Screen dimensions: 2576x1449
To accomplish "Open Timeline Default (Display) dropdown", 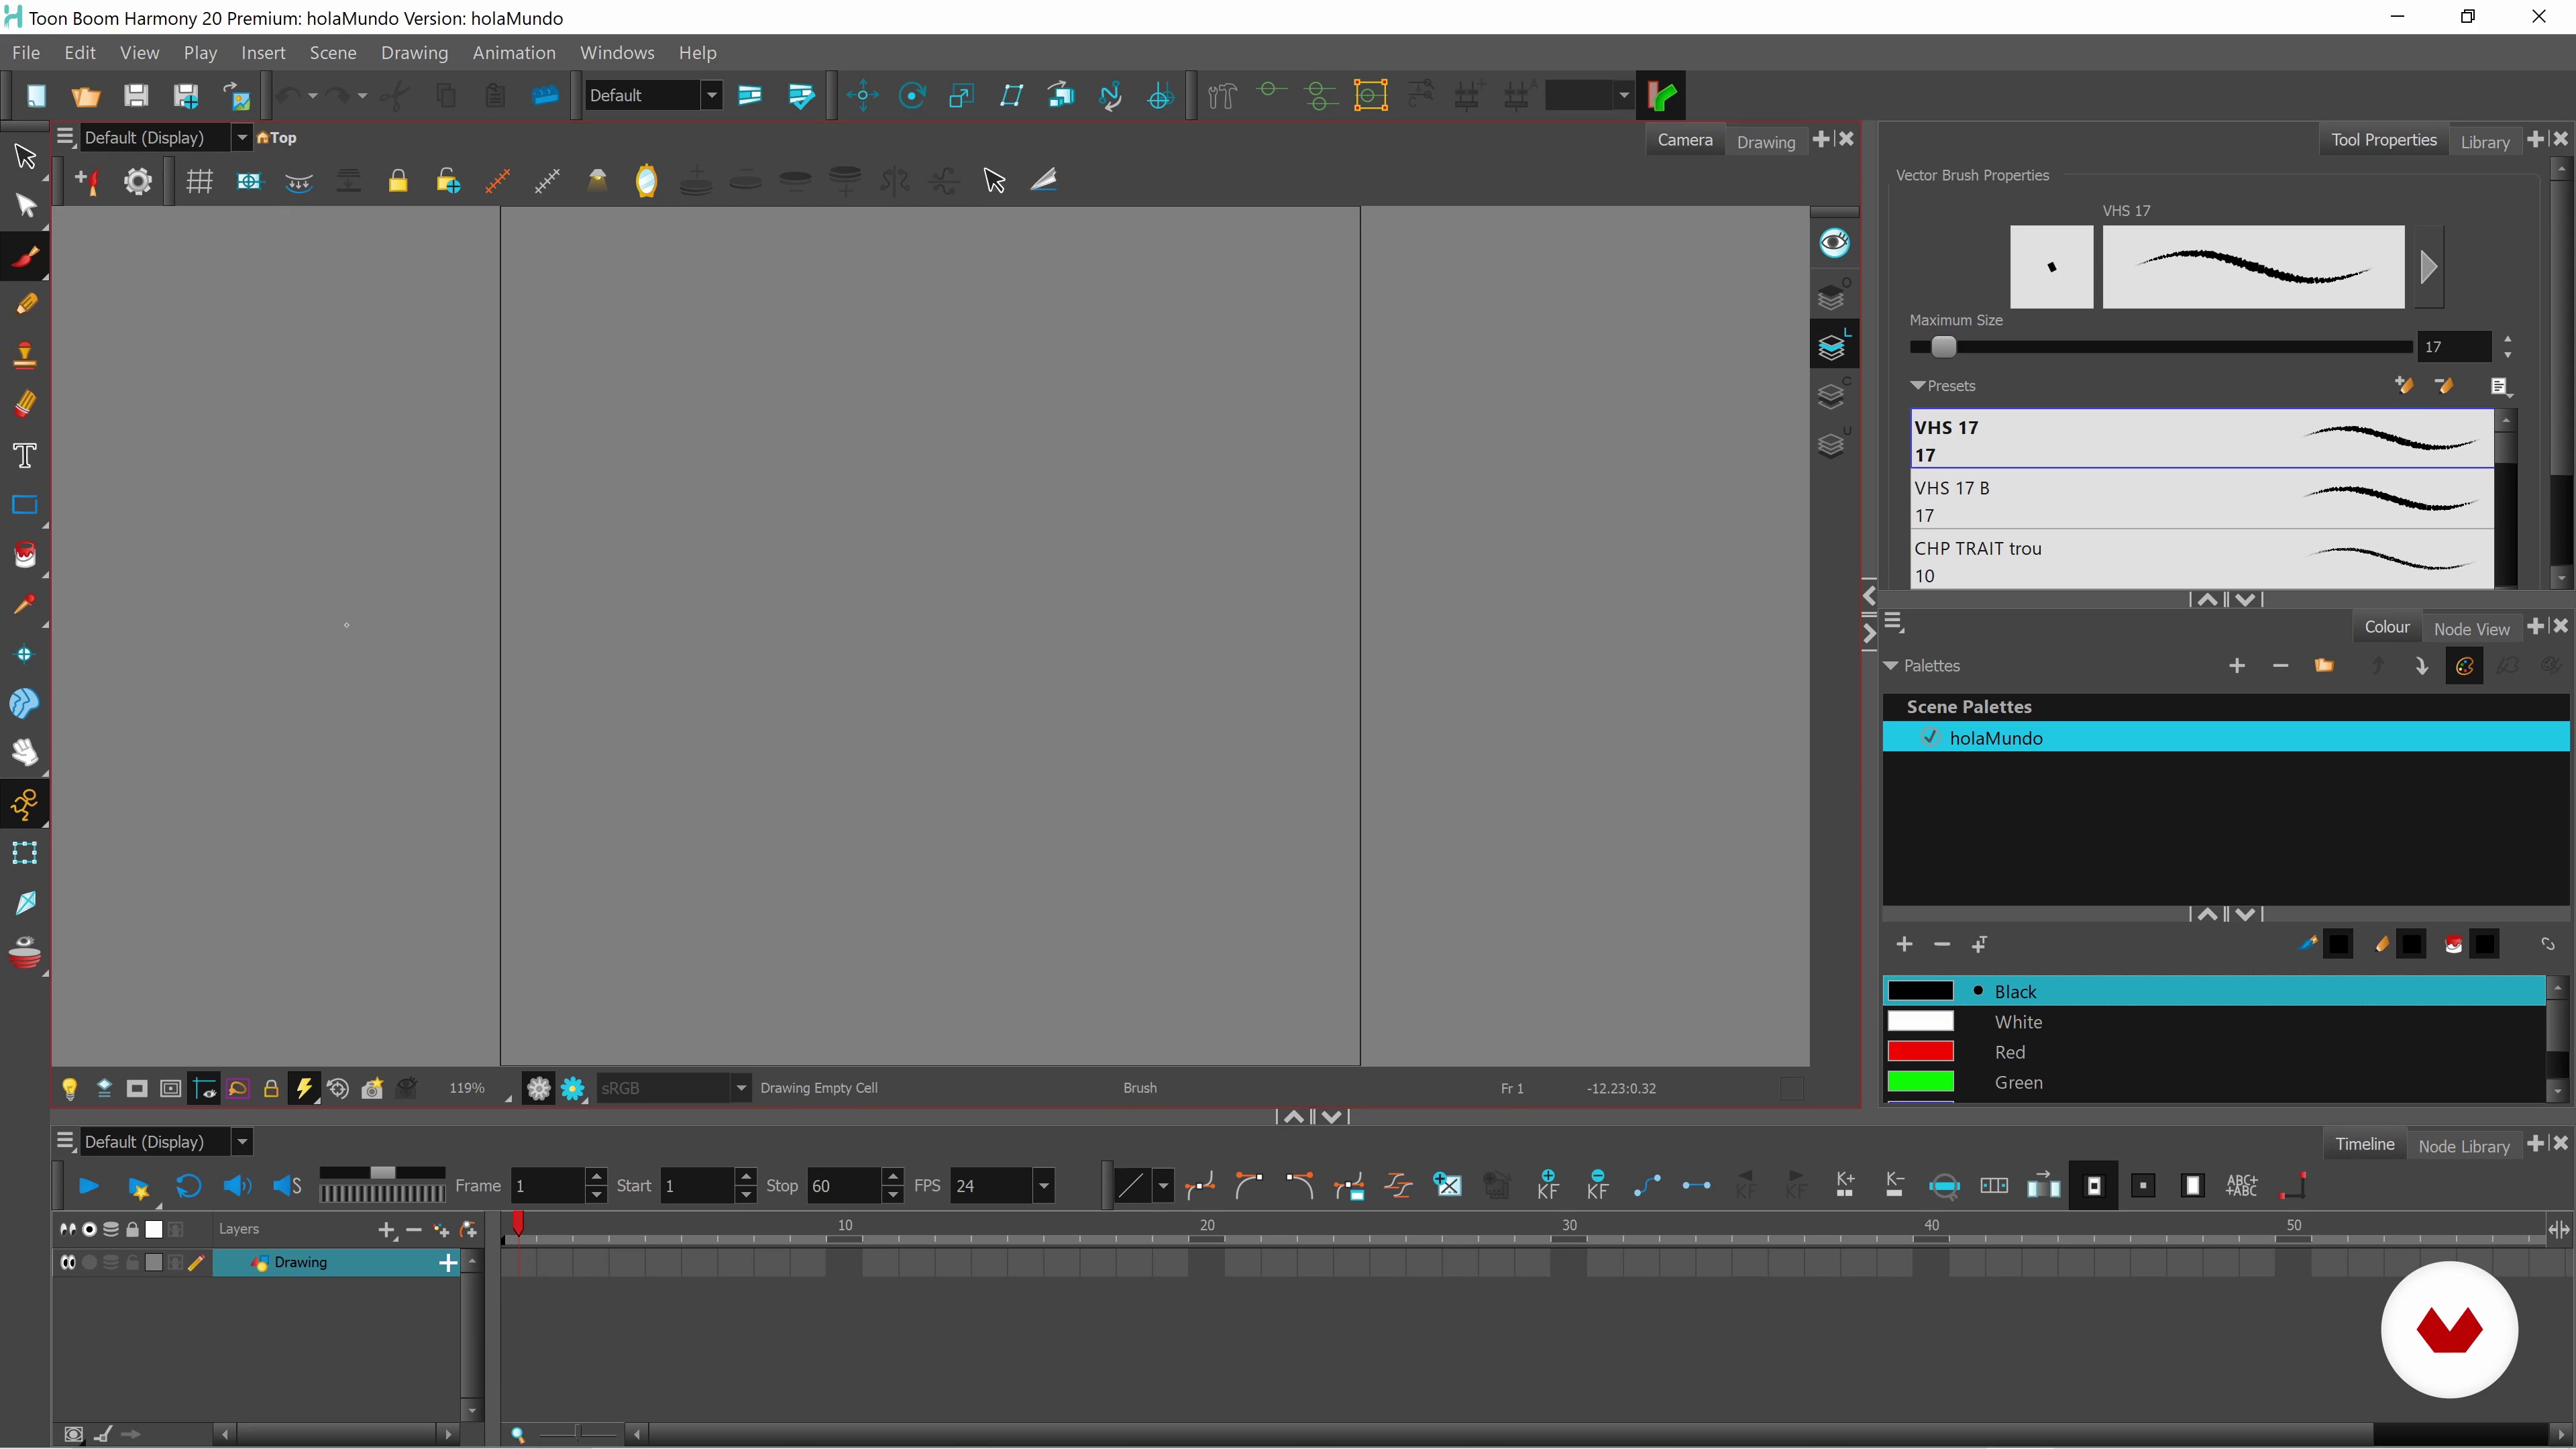I will pyautogui.click(x=241, y=1142).
